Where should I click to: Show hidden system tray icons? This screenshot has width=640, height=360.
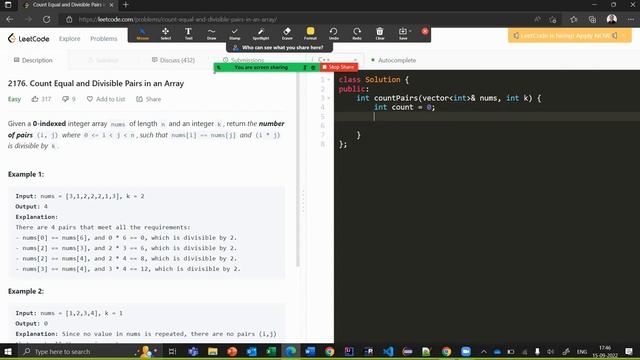click(484, 351)
